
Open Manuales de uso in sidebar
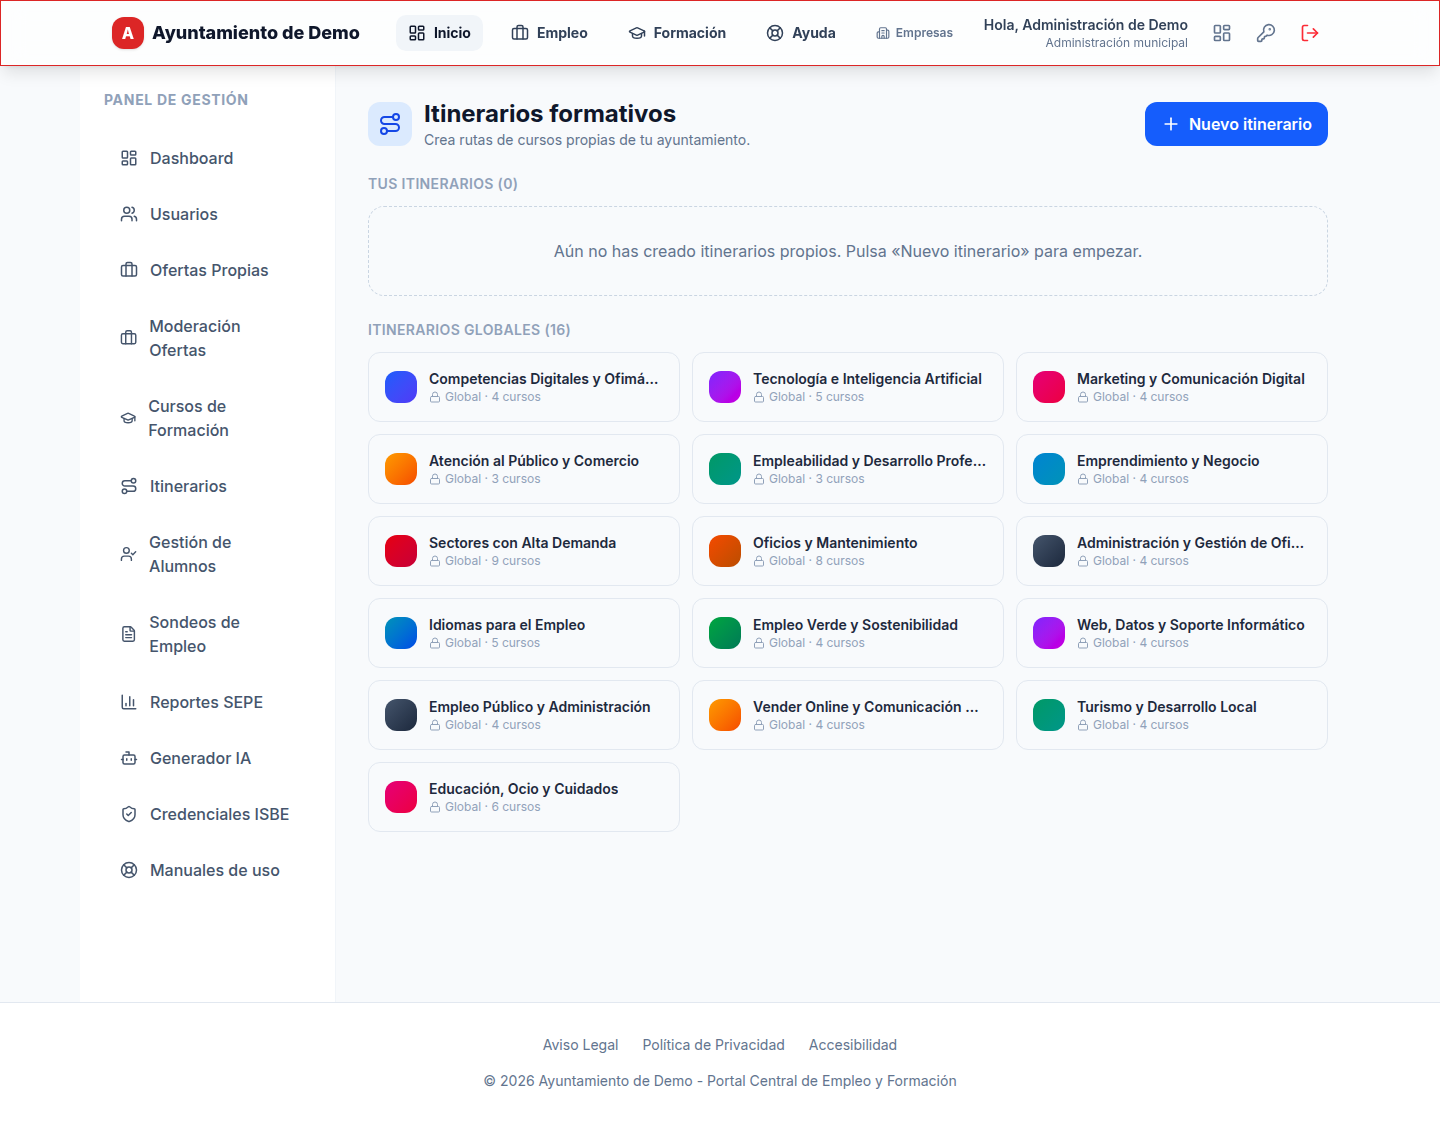(x=207, y=870)
